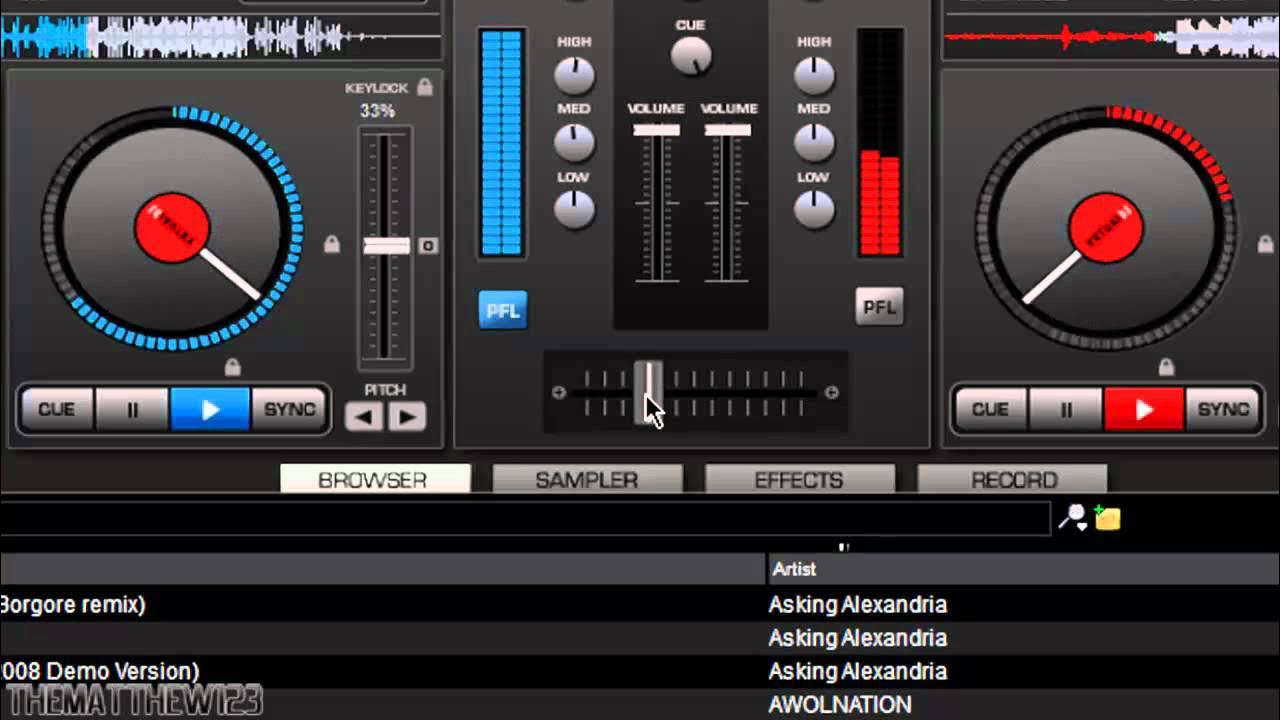
Task: Click the right deck HIGH knob
Action: coord(814,75)
